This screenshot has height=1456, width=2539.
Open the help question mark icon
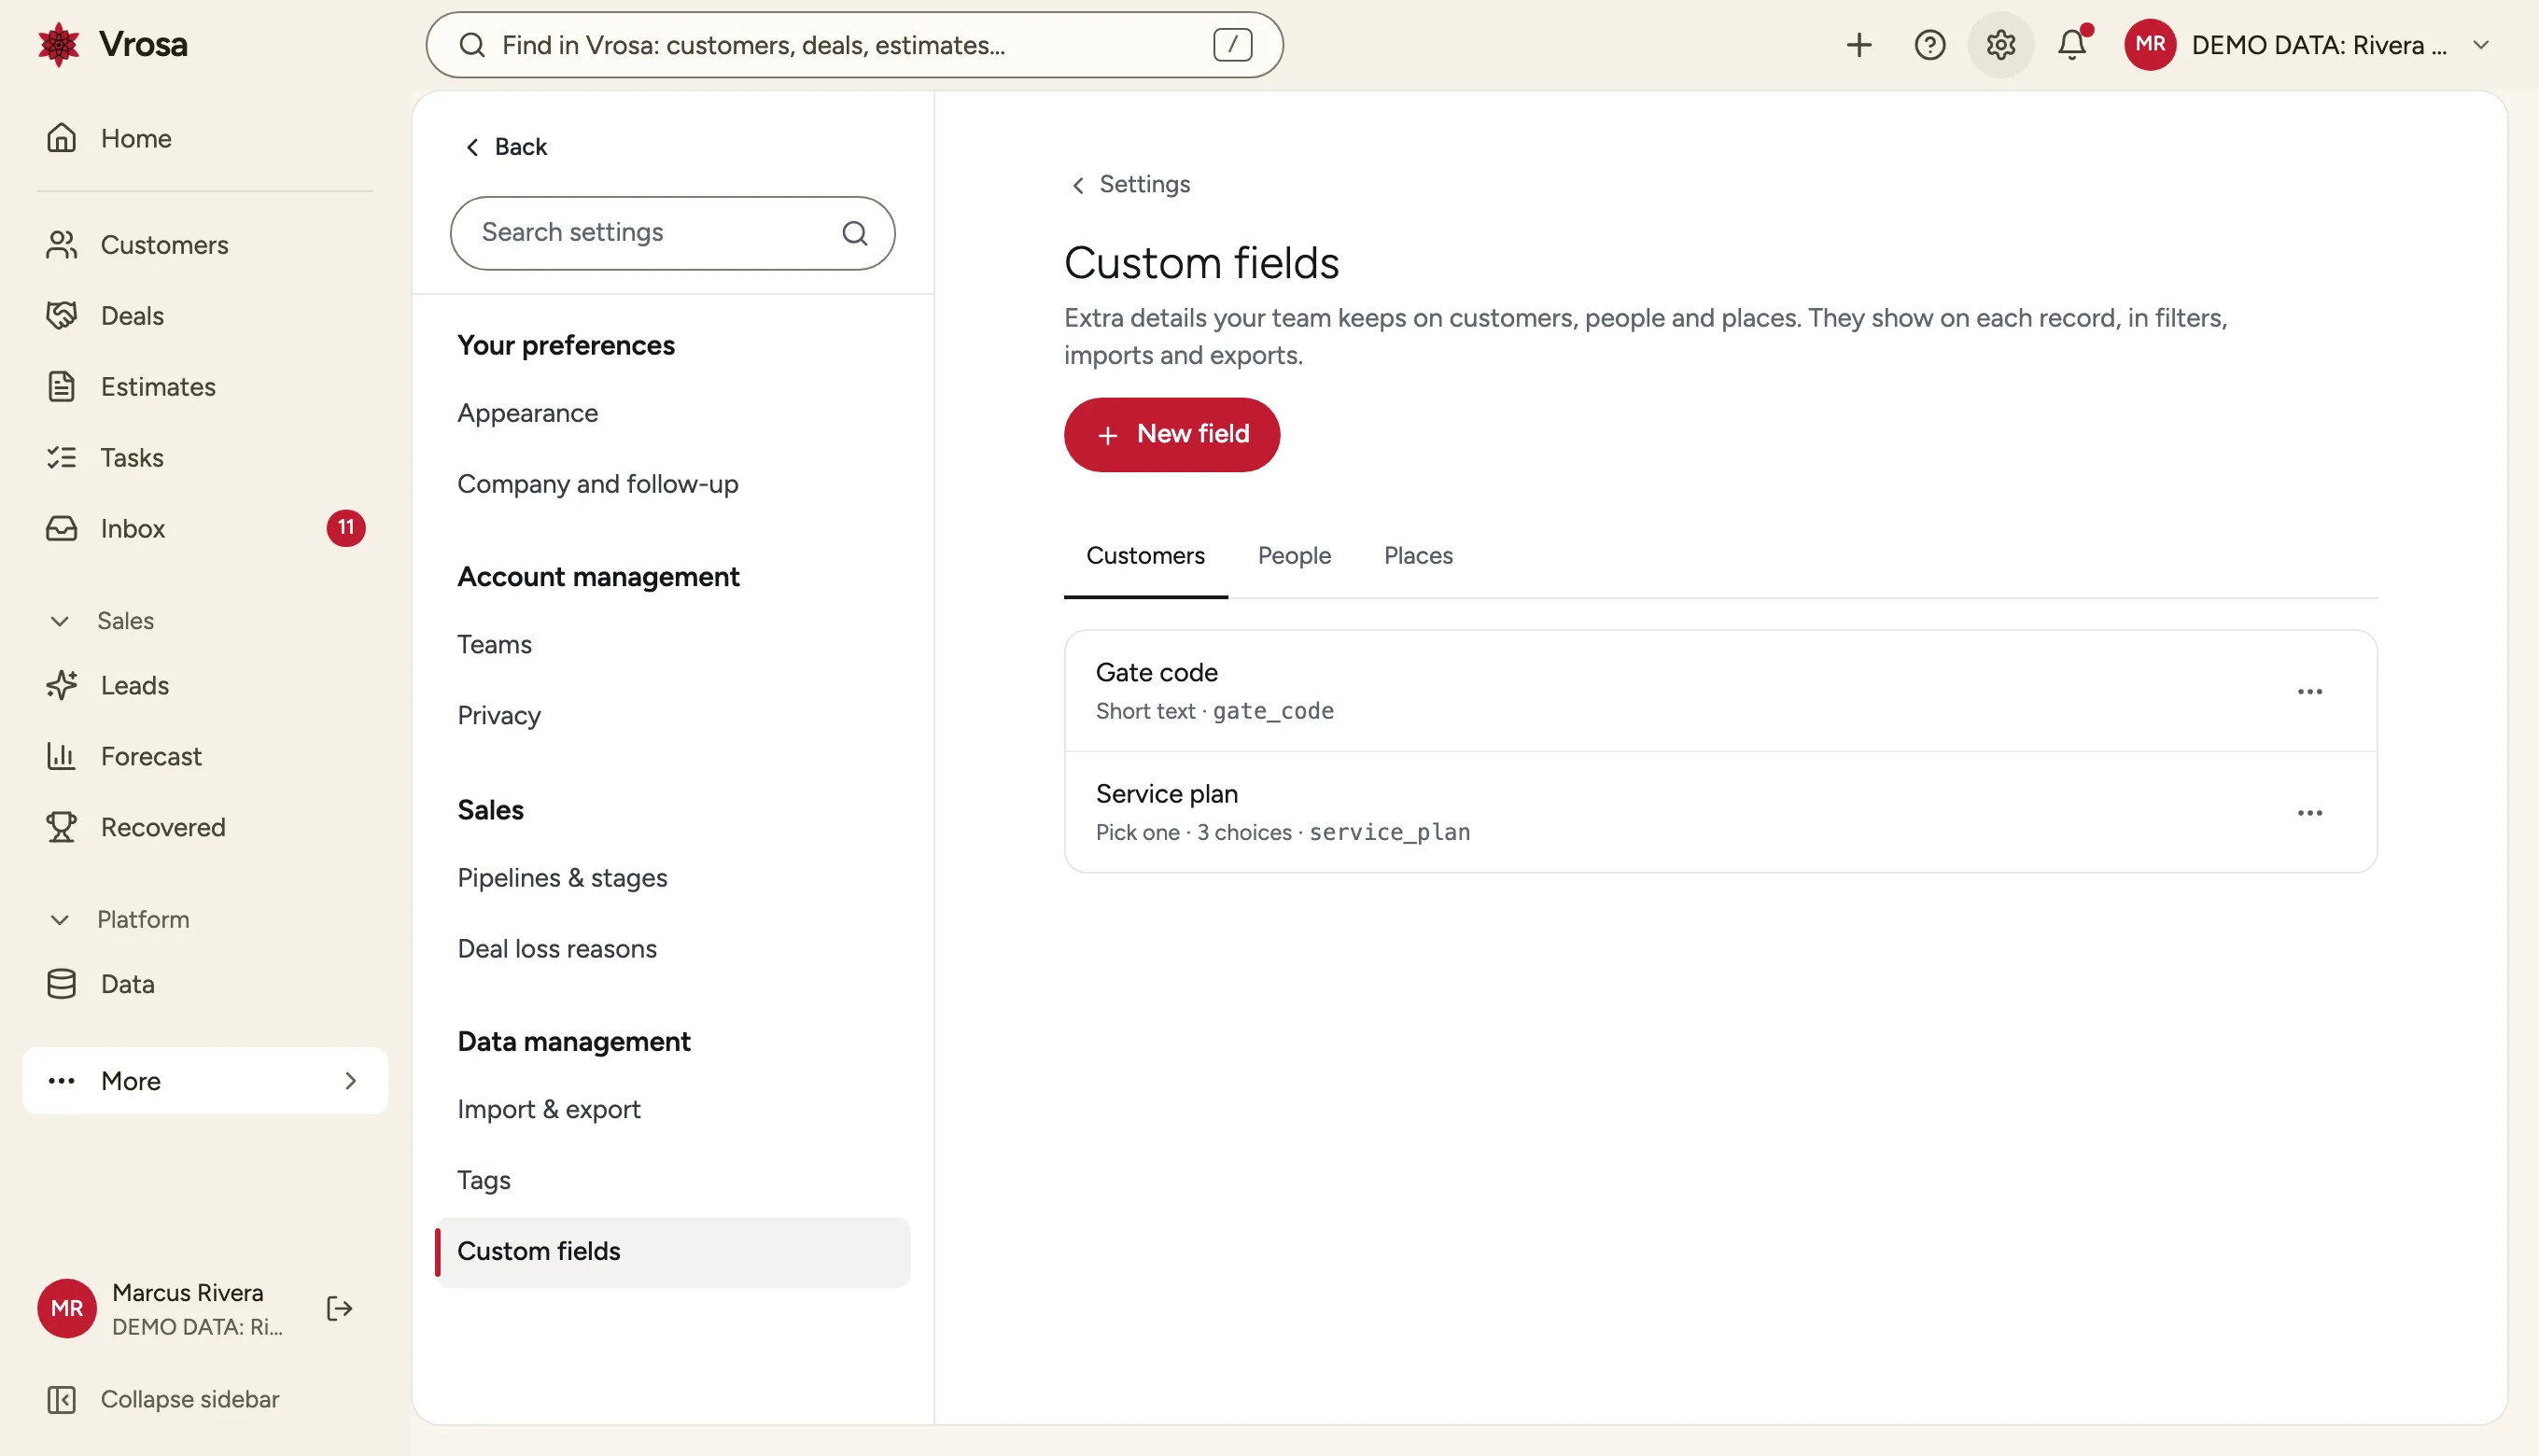tap(1929, 45)
